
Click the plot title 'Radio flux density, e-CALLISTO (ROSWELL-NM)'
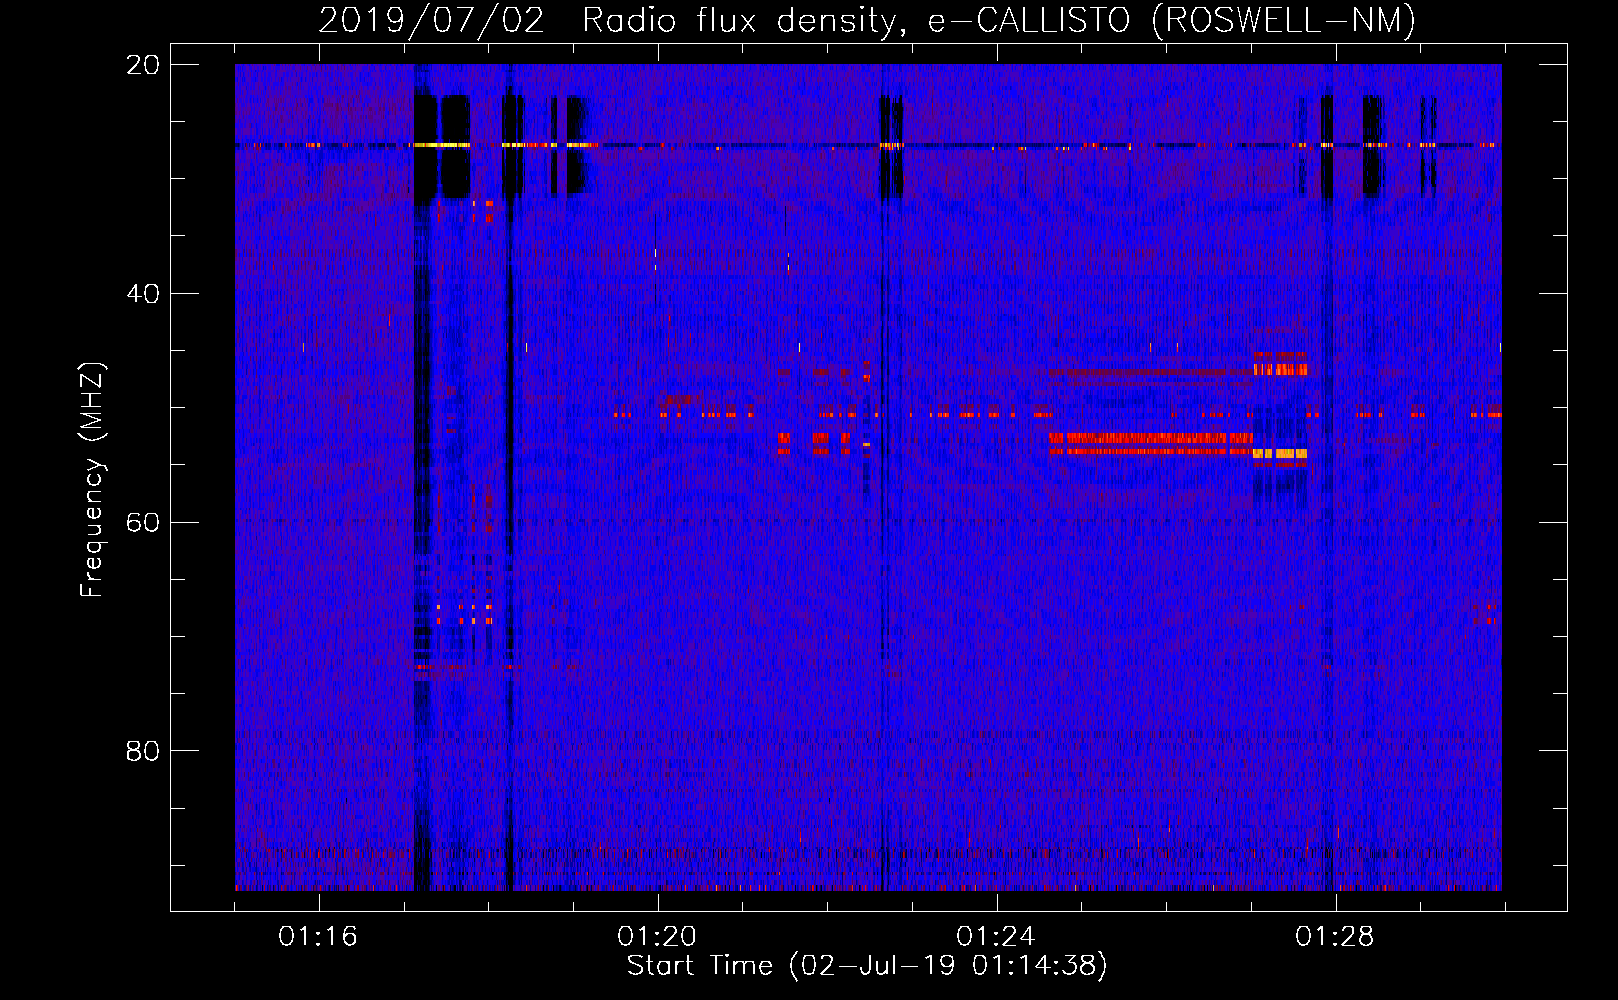point(998,20)
